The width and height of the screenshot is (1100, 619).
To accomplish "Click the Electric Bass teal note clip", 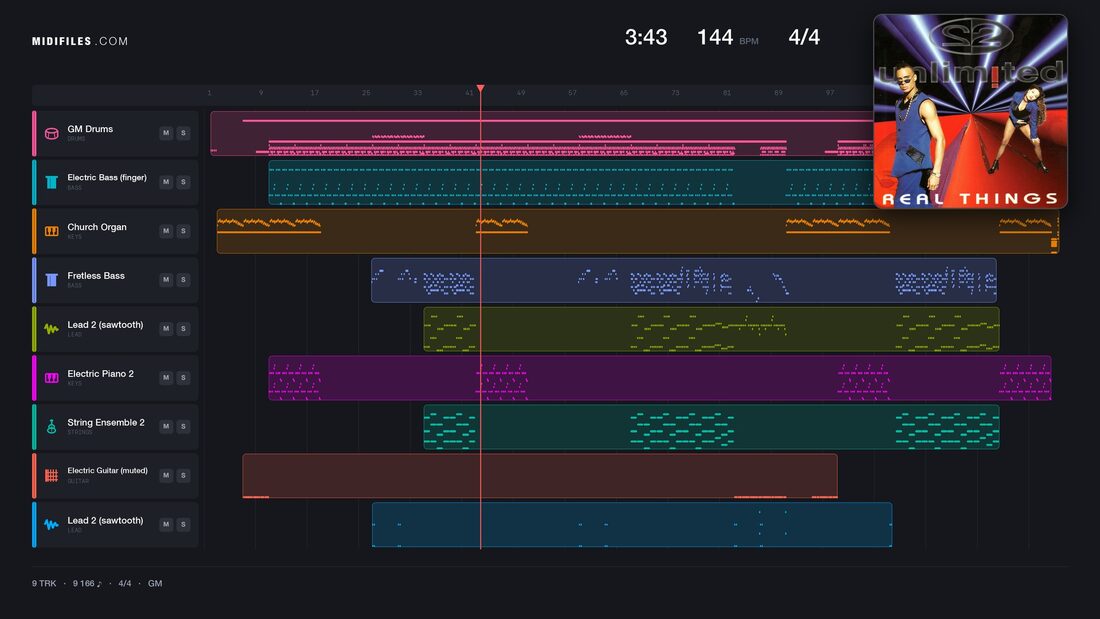I will 571,182.
